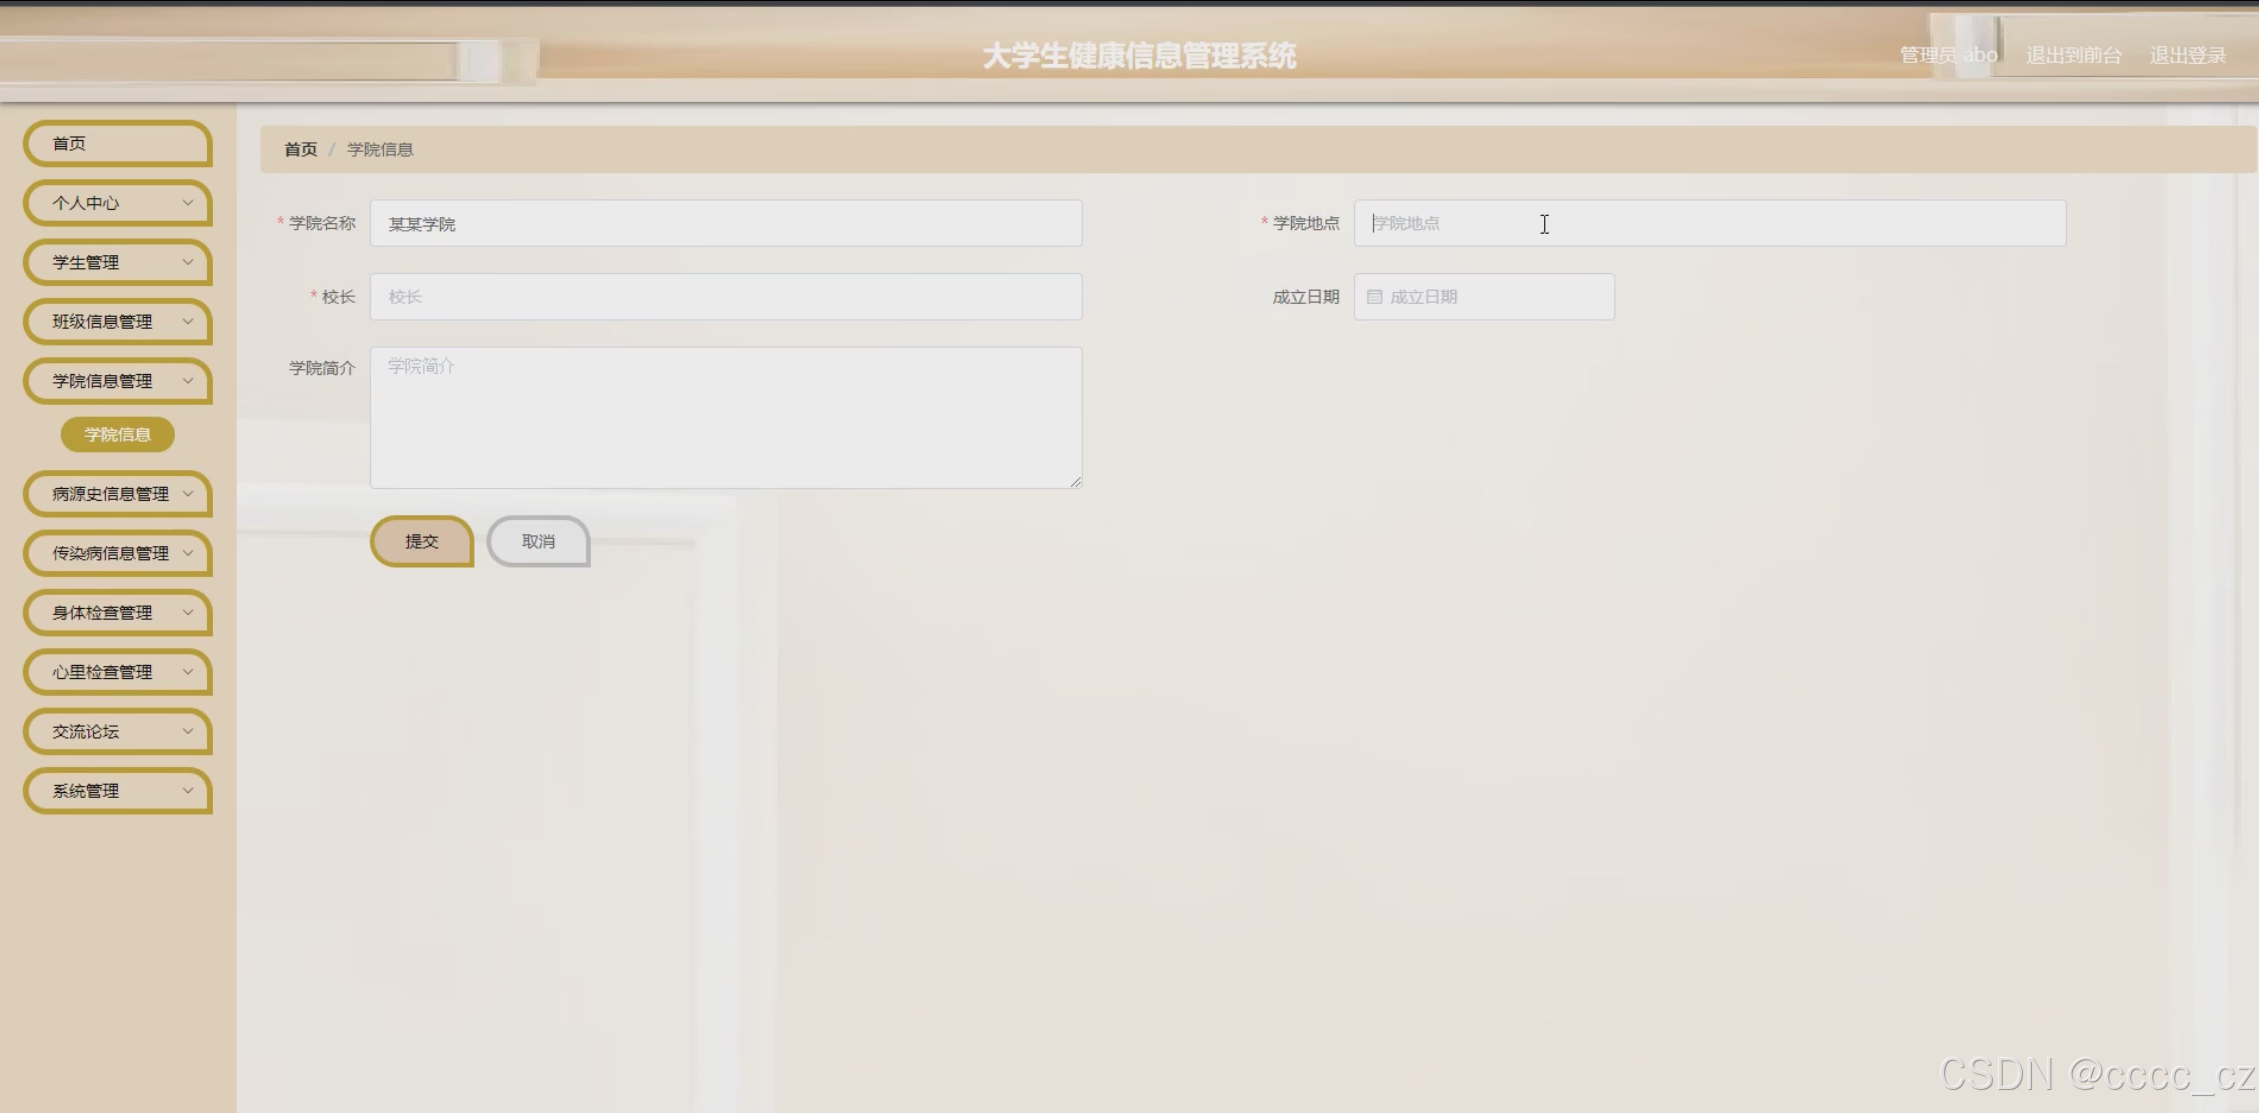
Task: Expand 交流论坛 menu chevron
Action: 187,731
